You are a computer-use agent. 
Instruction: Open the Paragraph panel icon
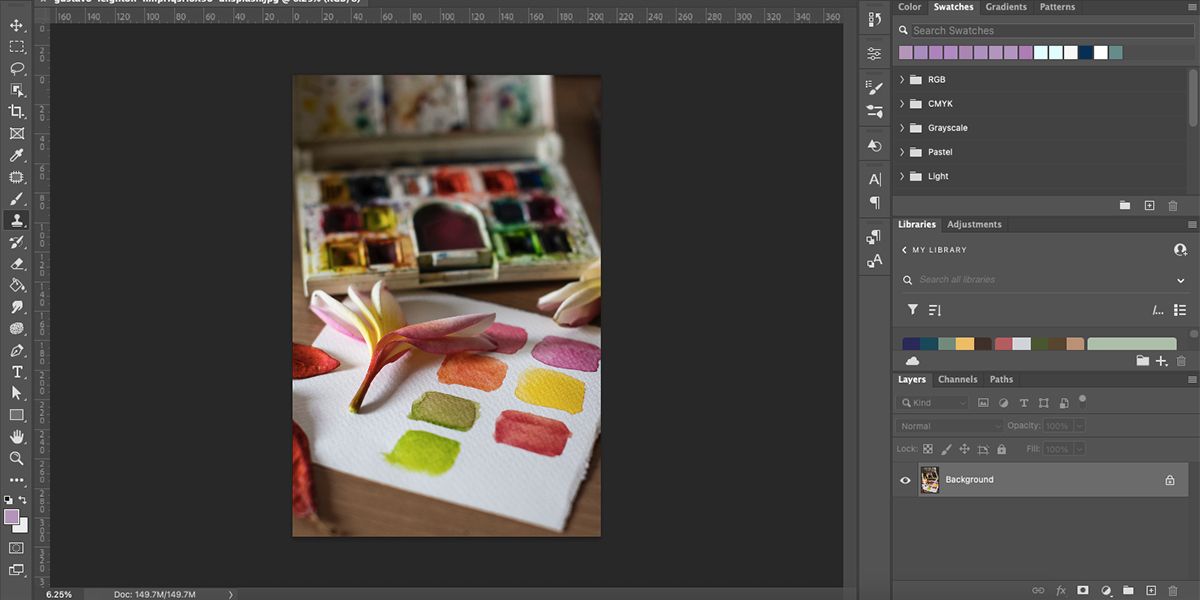point(875,202)
